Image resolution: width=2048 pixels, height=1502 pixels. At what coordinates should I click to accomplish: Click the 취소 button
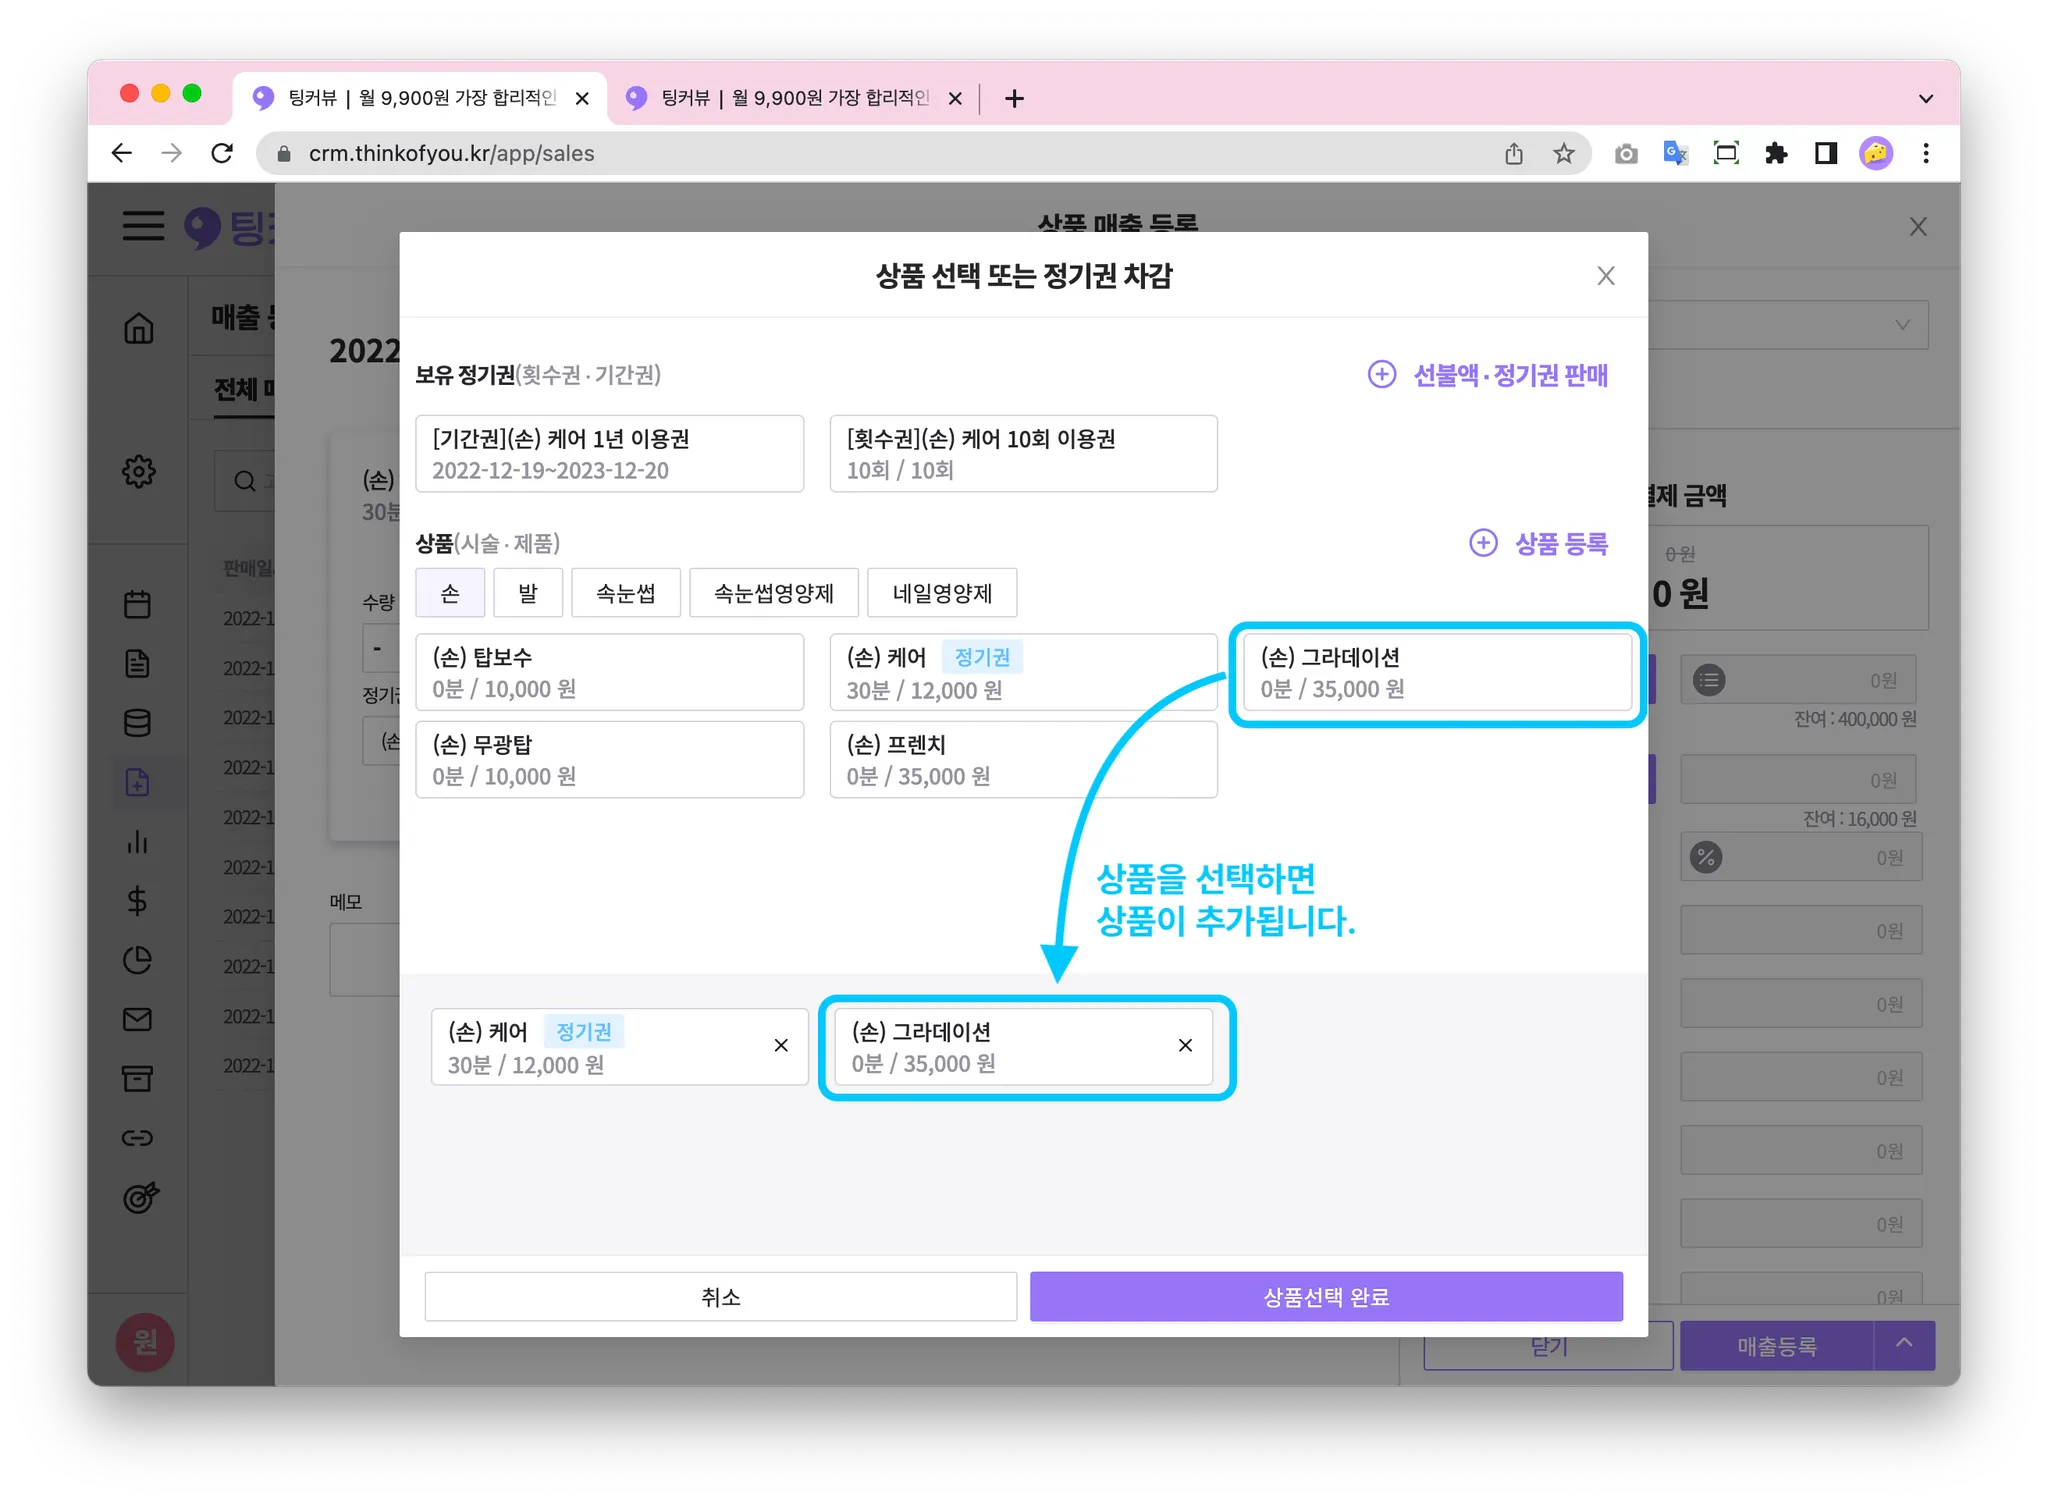click(720, 1296)
